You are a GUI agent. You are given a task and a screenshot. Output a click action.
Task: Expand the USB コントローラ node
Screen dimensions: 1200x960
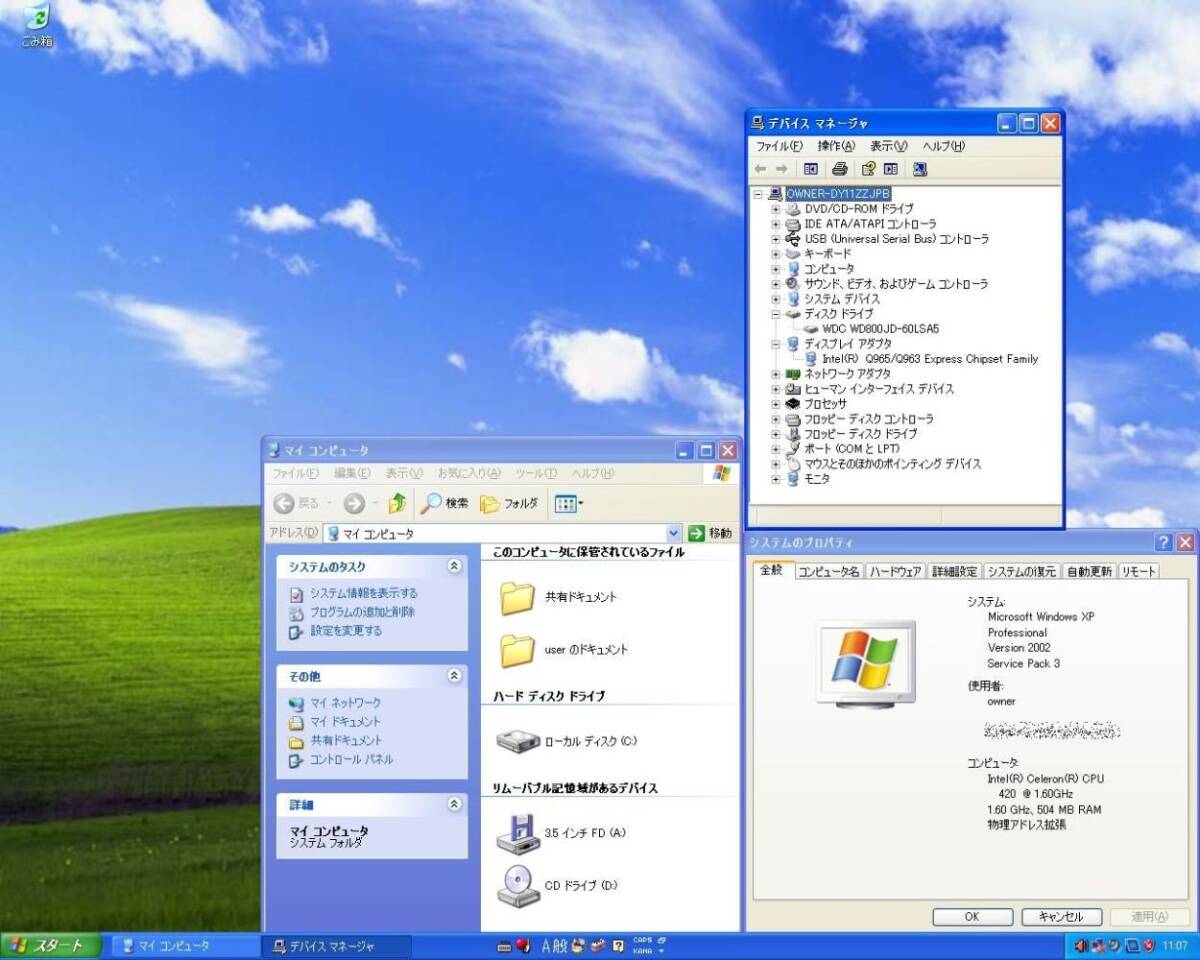click(776, 239)
